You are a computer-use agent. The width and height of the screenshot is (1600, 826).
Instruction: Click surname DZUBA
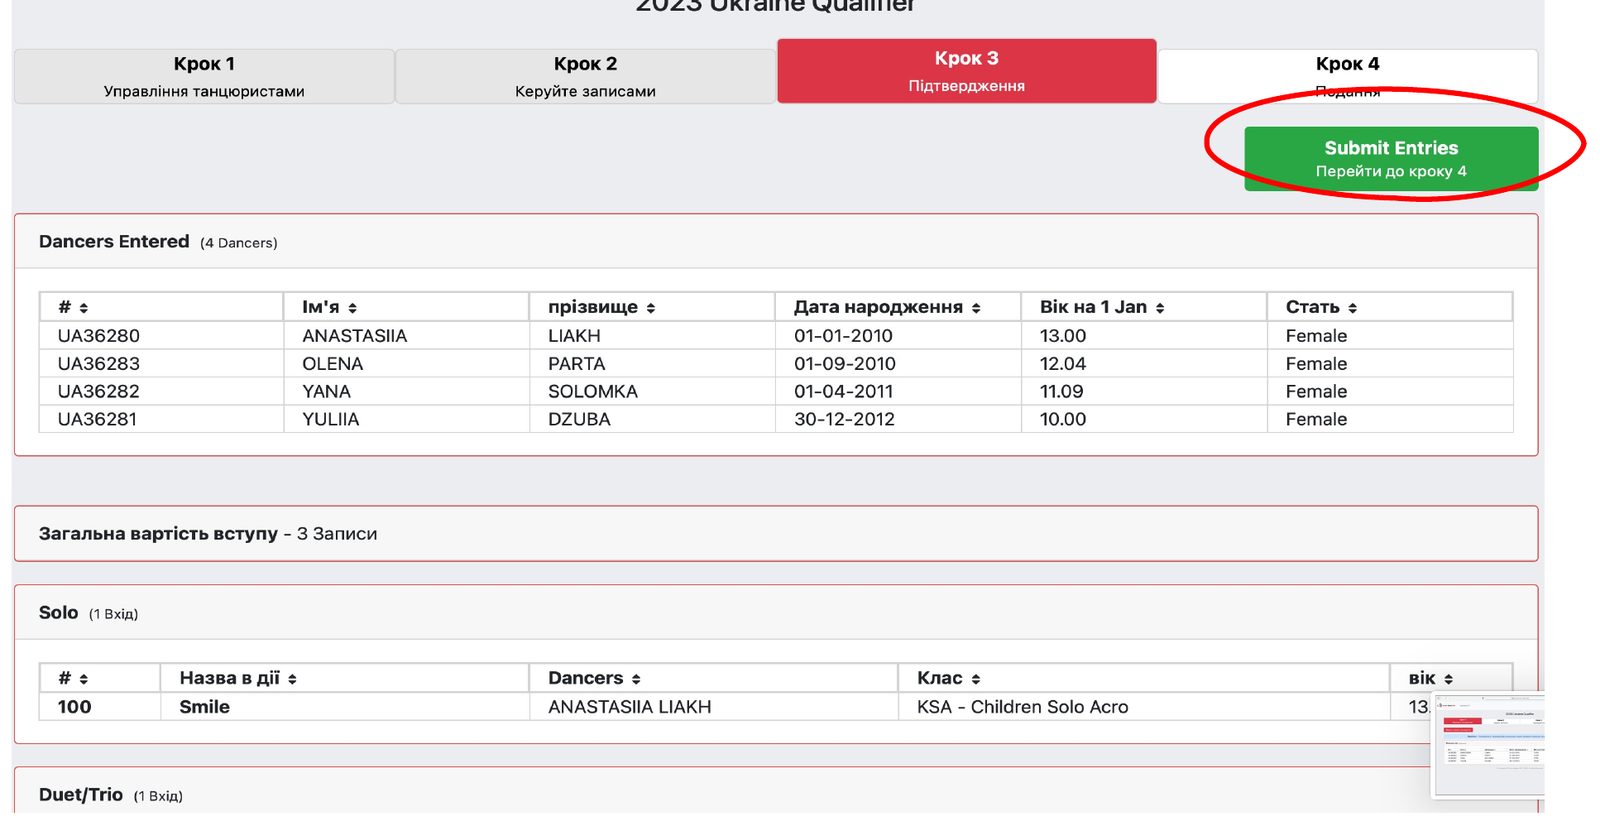579,420
